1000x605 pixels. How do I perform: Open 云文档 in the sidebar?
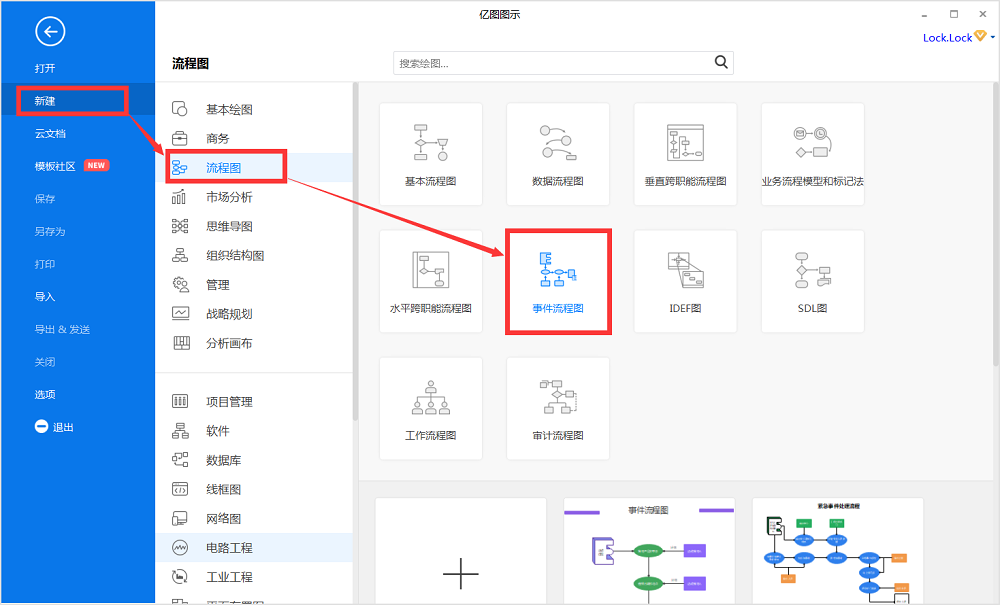point(50,134)
